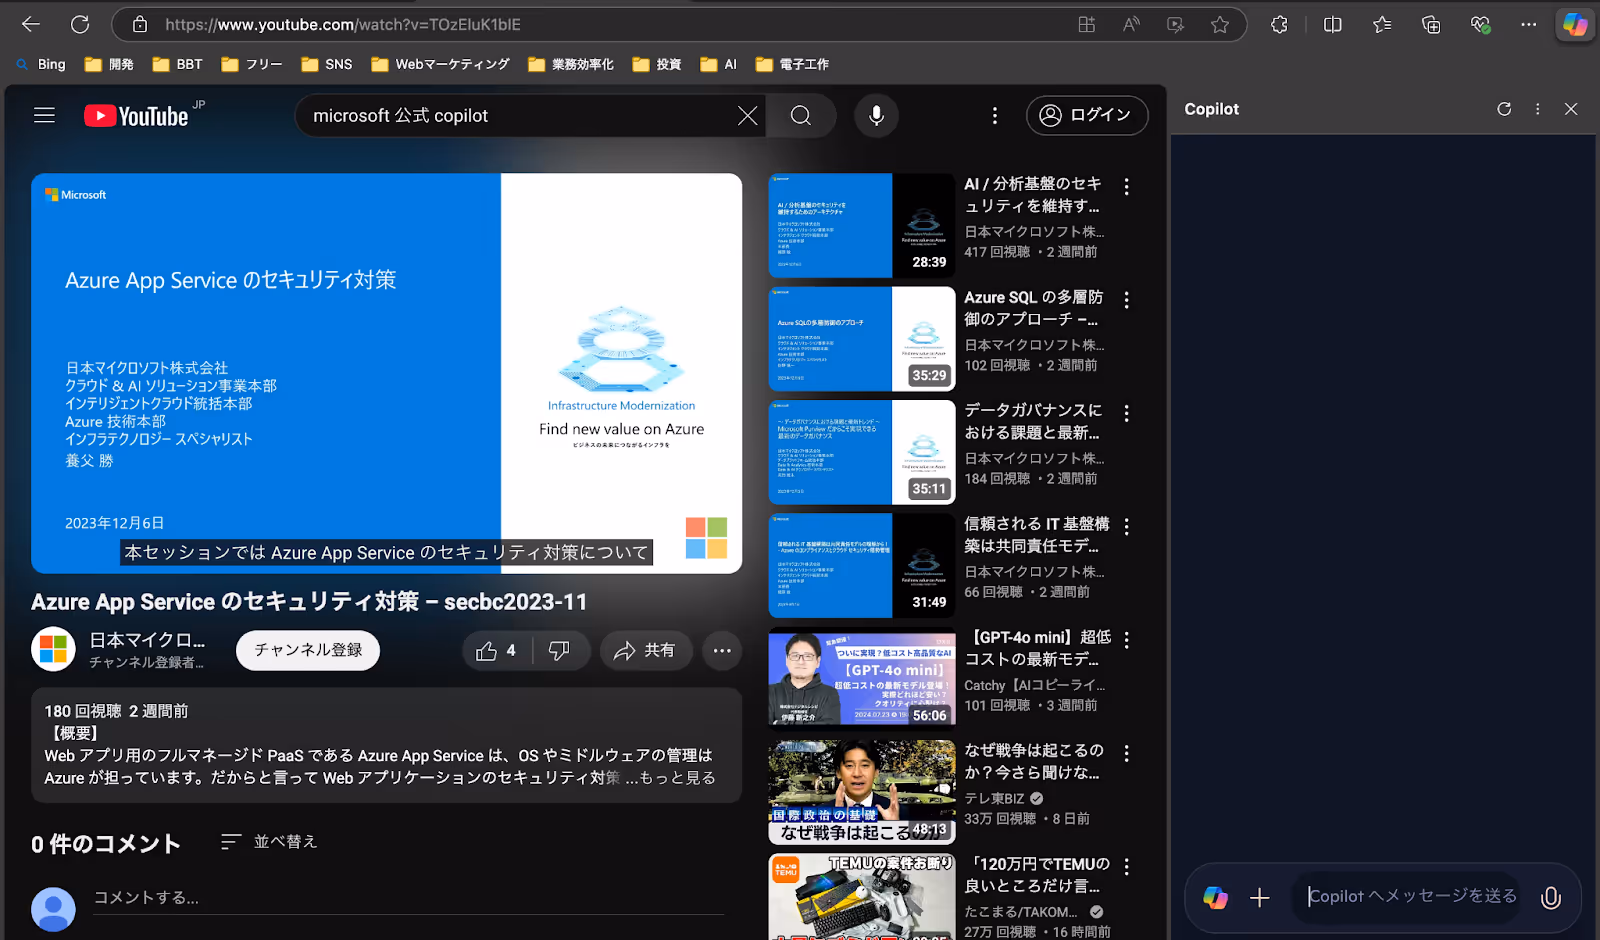Toggle split screen view
The width and height of the screenshot is (1600, 940).
[x=1332, y=24]
